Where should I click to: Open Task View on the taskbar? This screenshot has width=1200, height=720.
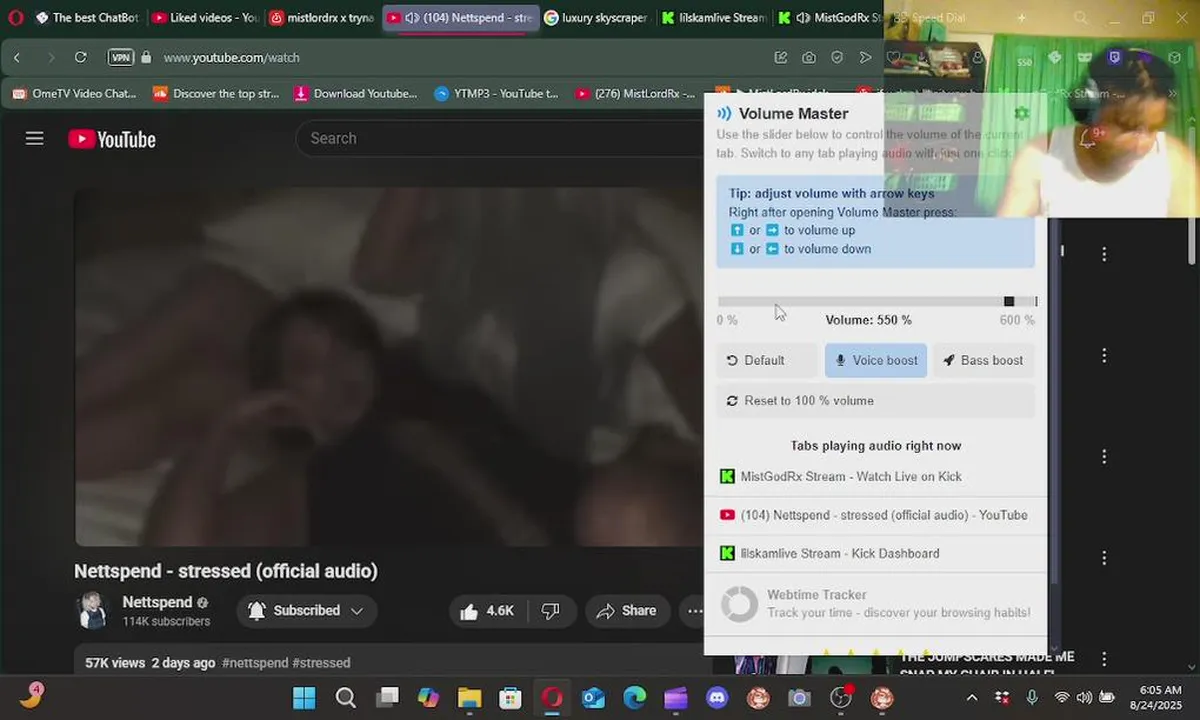click(x=387, y=697)
